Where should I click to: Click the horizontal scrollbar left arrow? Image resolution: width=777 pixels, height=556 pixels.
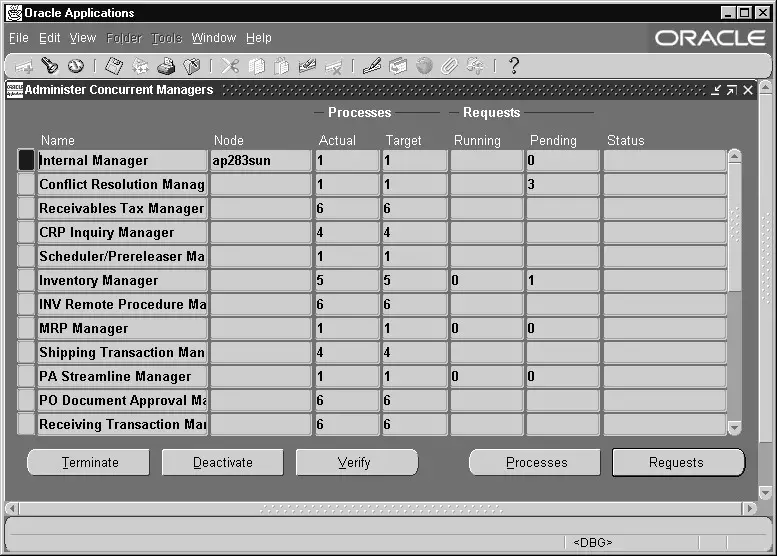(12, 508)
